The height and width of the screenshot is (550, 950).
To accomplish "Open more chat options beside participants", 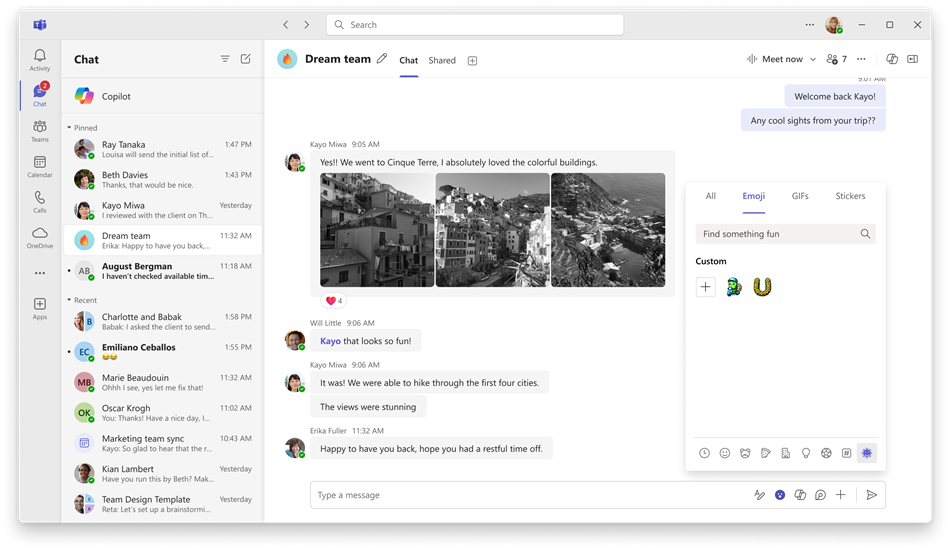I will click(861, 59).
